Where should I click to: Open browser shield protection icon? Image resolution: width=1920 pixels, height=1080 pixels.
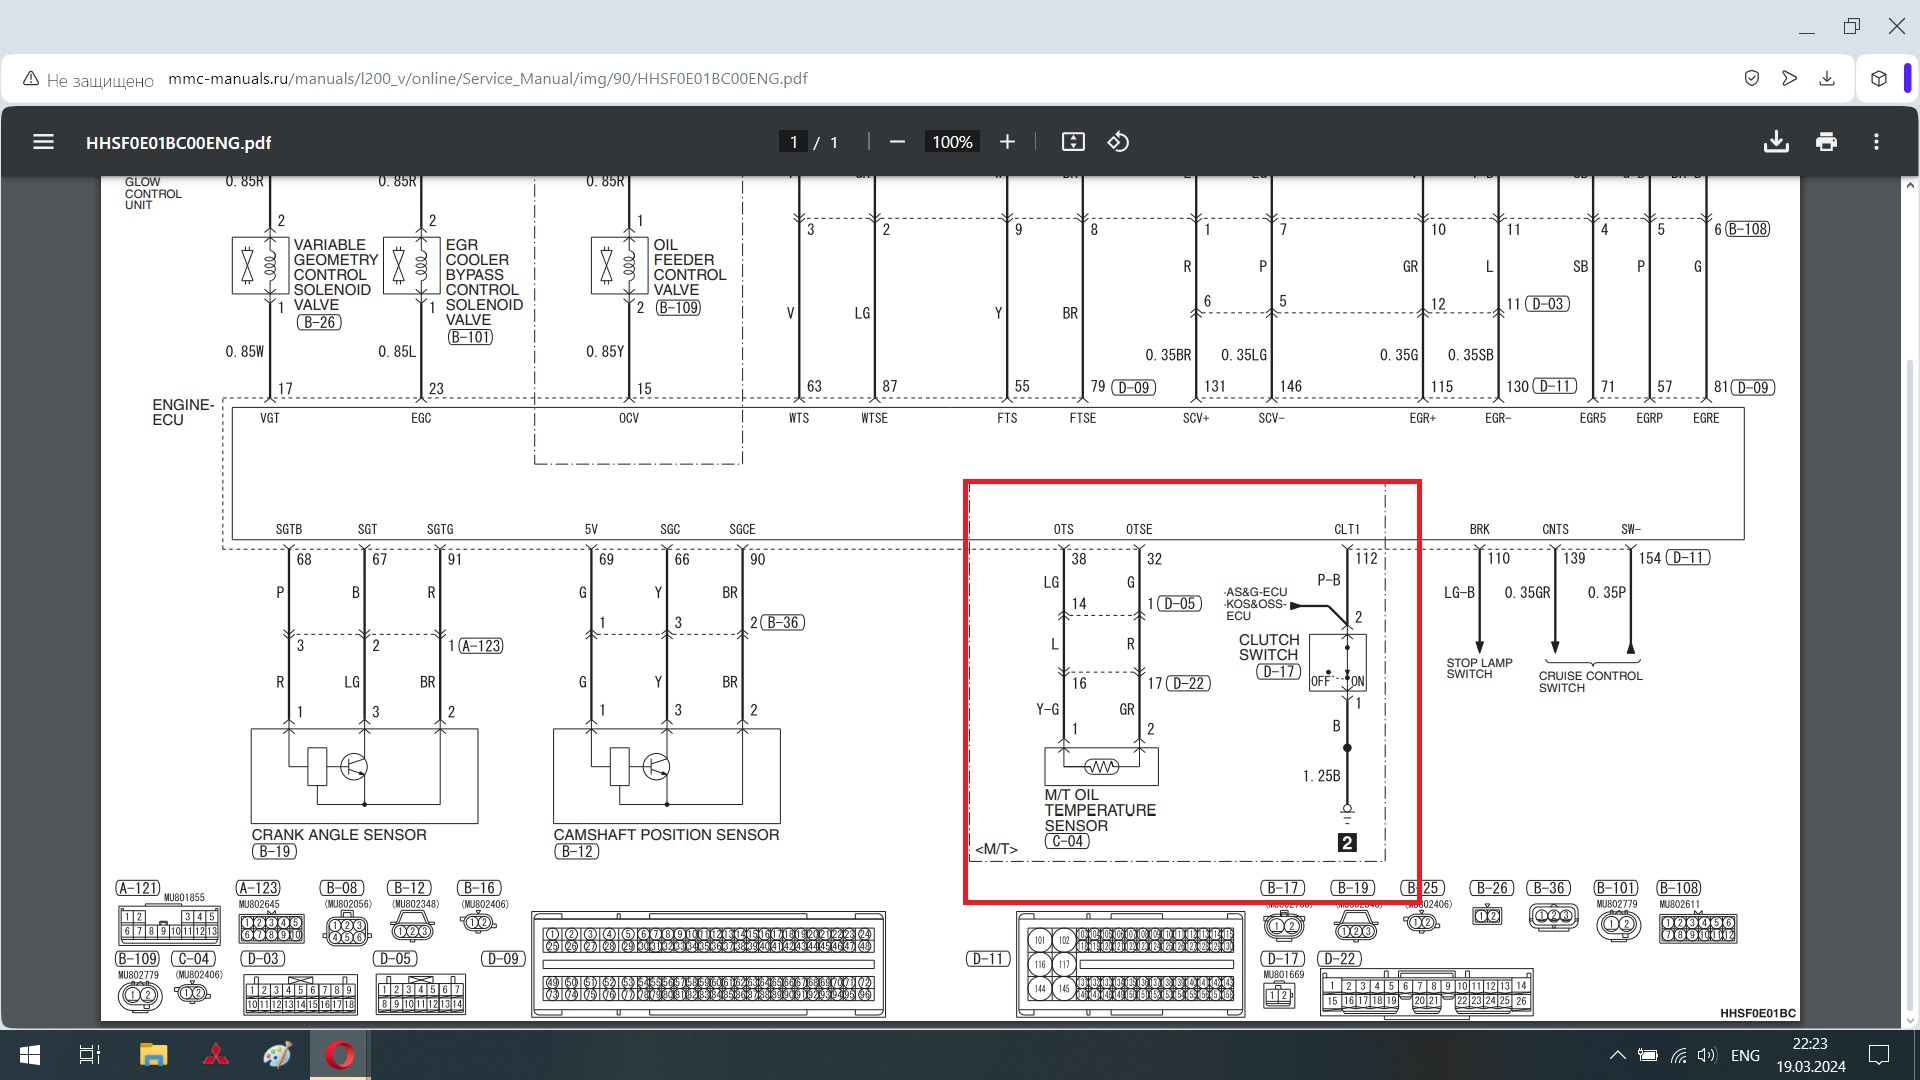(1751, 78)
